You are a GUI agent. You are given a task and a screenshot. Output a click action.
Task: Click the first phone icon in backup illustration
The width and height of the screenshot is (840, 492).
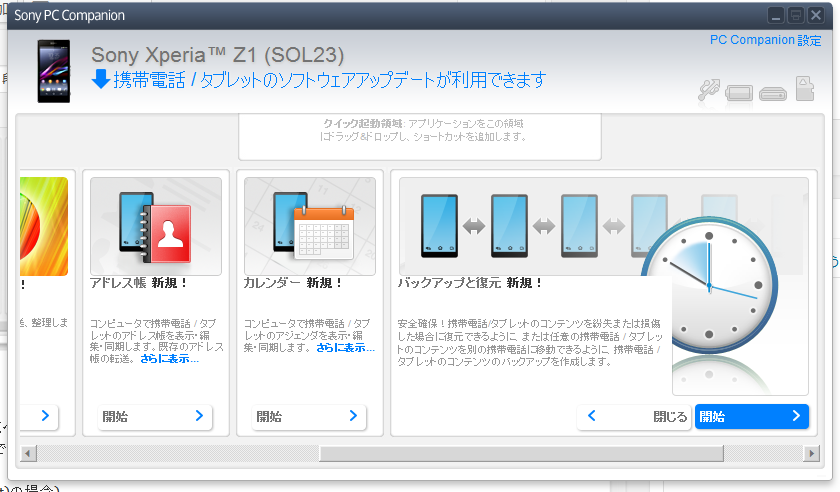coord(439,226)
